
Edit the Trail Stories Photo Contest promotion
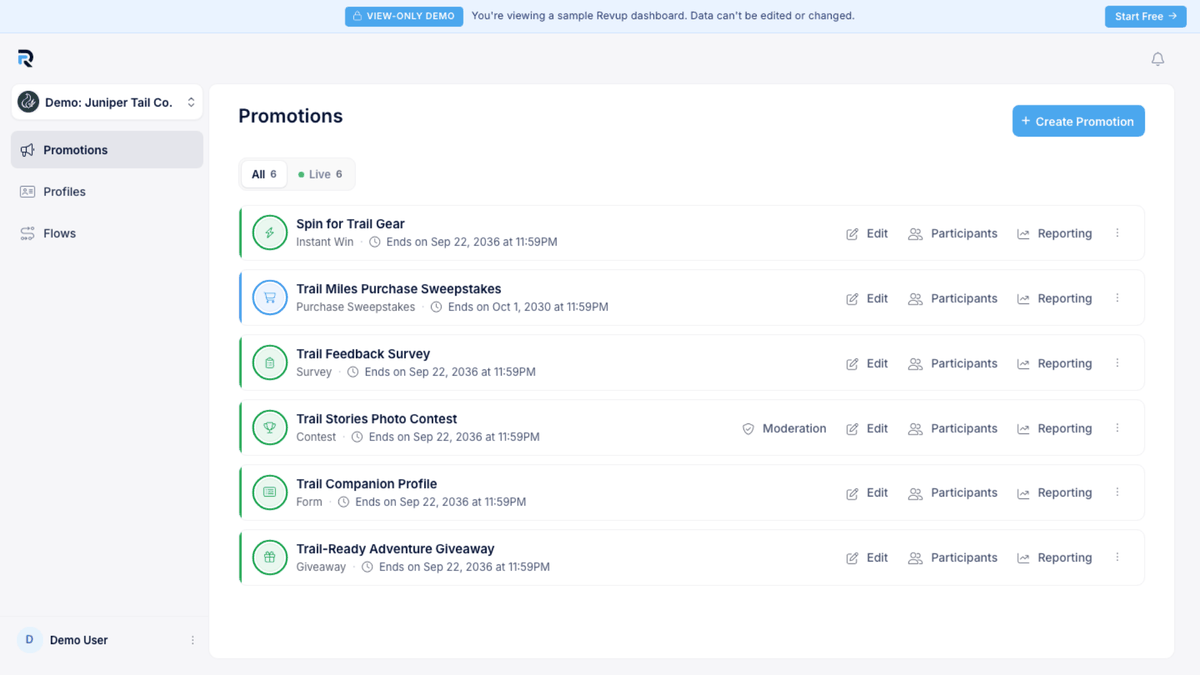point(867,428)
